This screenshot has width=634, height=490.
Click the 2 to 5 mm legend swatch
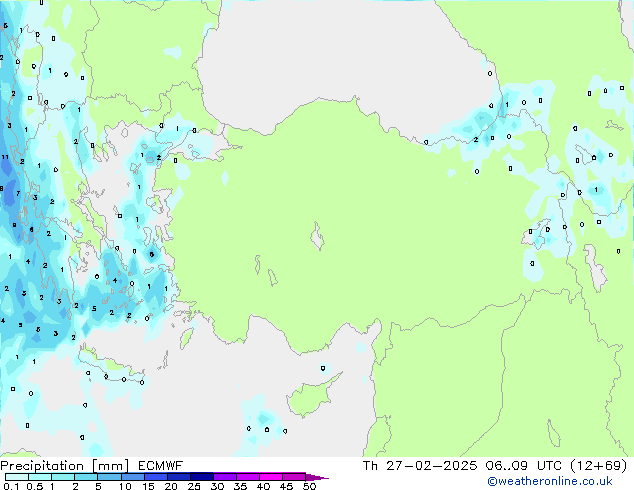click(x=86, y=477)
